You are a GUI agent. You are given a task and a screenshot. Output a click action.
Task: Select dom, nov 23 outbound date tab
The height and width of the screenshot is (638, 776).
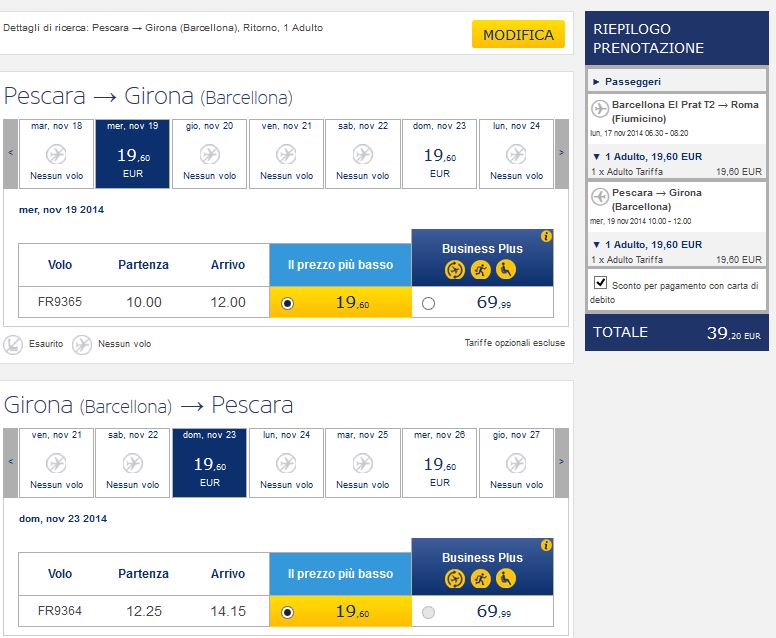440,154
